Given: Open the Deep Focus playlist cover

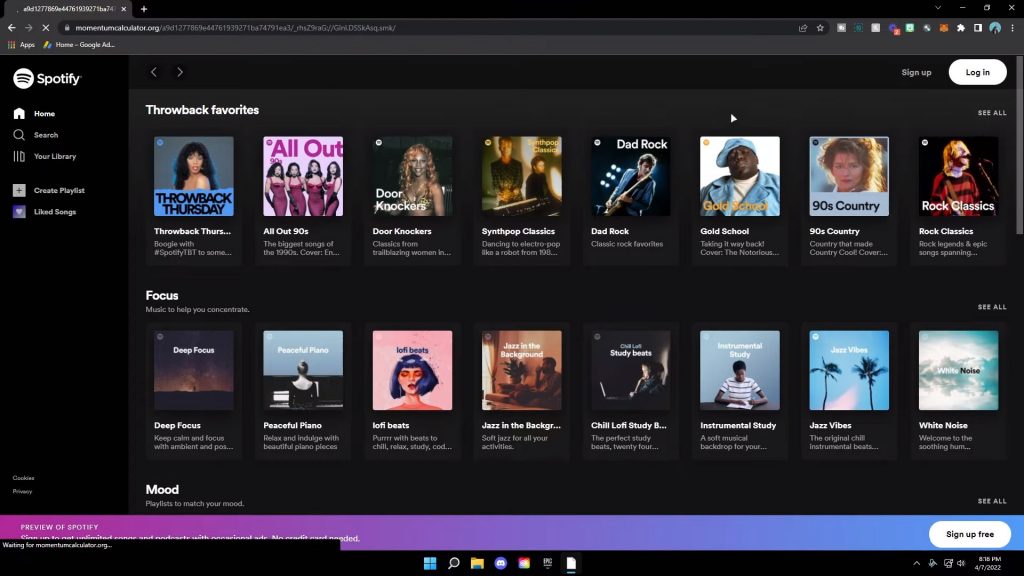Looking at the screenshot, I should pos(194,370).
